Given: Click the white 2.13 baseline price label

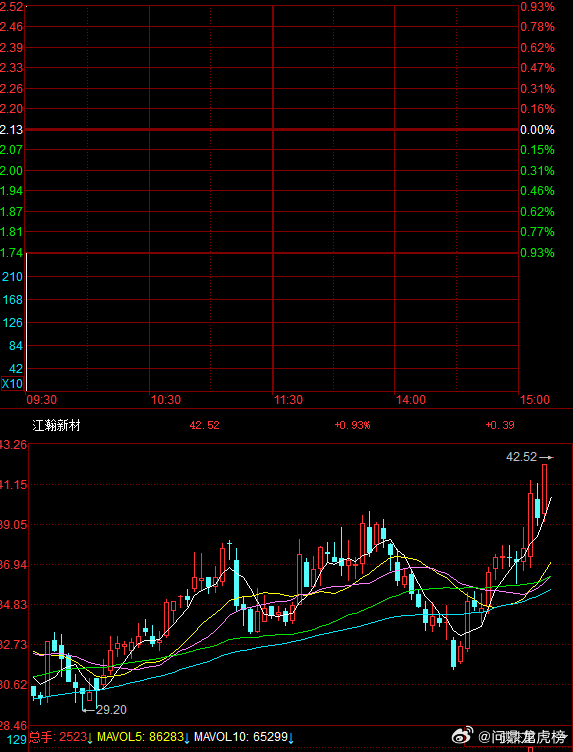Looking at the screenshot, I should click(12, 130).
